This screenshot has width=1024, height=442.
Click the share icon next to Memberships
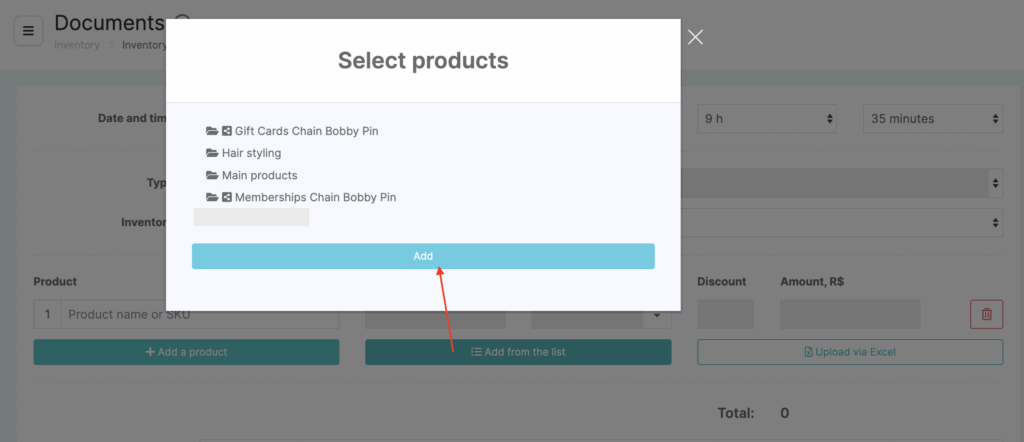coord(227,197)
